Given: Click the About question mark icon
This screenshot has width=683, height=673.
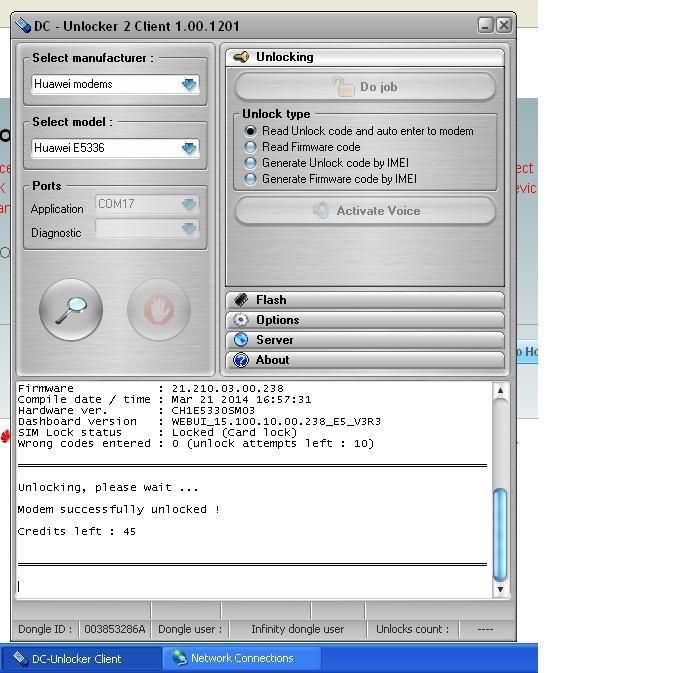Looking at the screenshot, I should point(241,360).
